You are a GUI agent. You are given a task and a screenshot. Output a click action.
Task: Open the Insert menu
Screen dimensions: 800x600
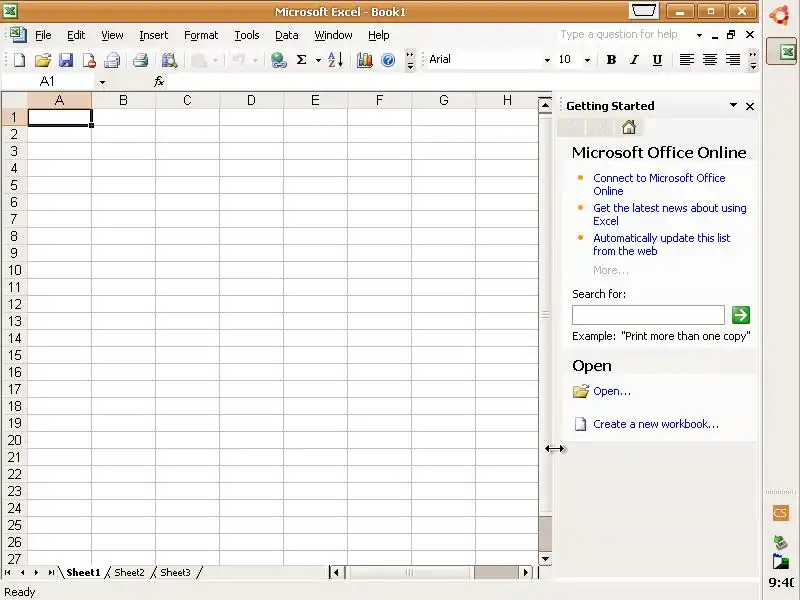(x=154, y=35)
